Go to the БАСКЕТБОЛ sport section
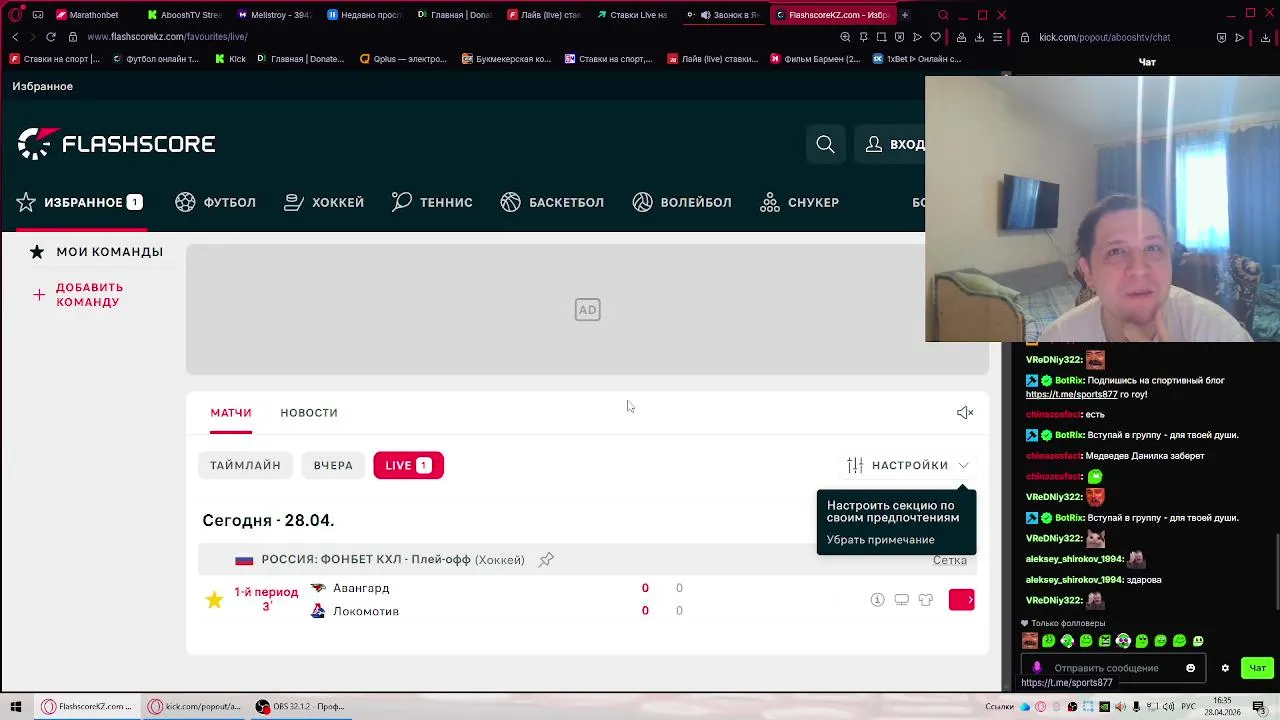 [x=552, y=202]
